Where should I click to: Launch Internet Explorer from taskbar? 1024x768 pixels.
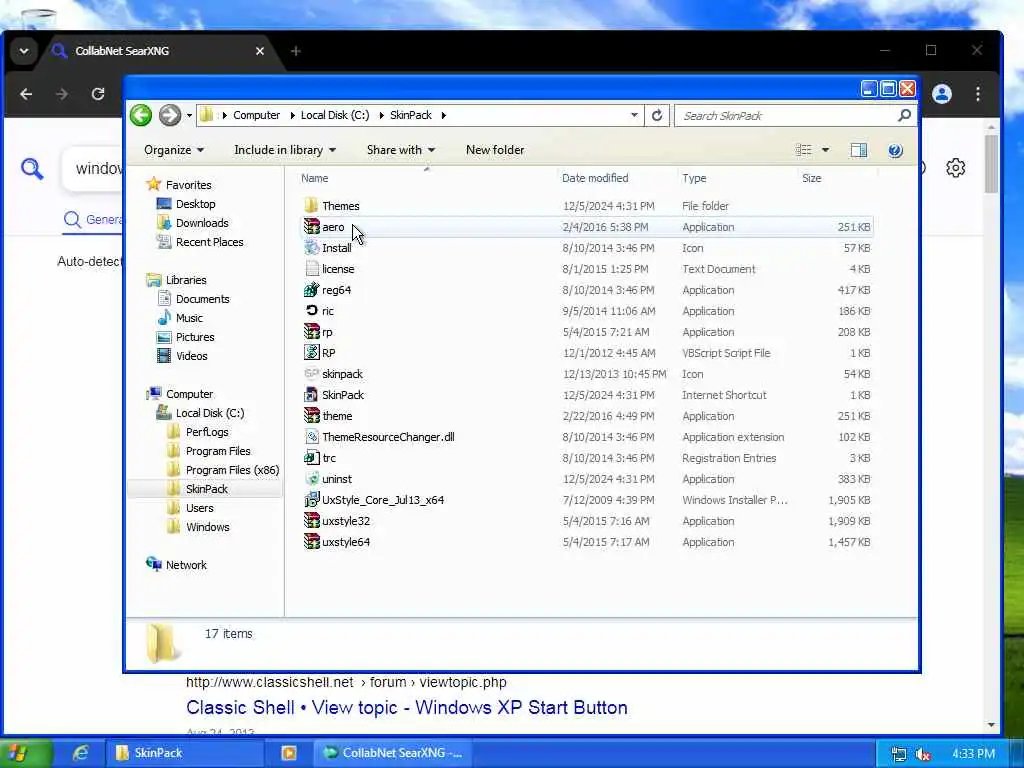[80, 753]
